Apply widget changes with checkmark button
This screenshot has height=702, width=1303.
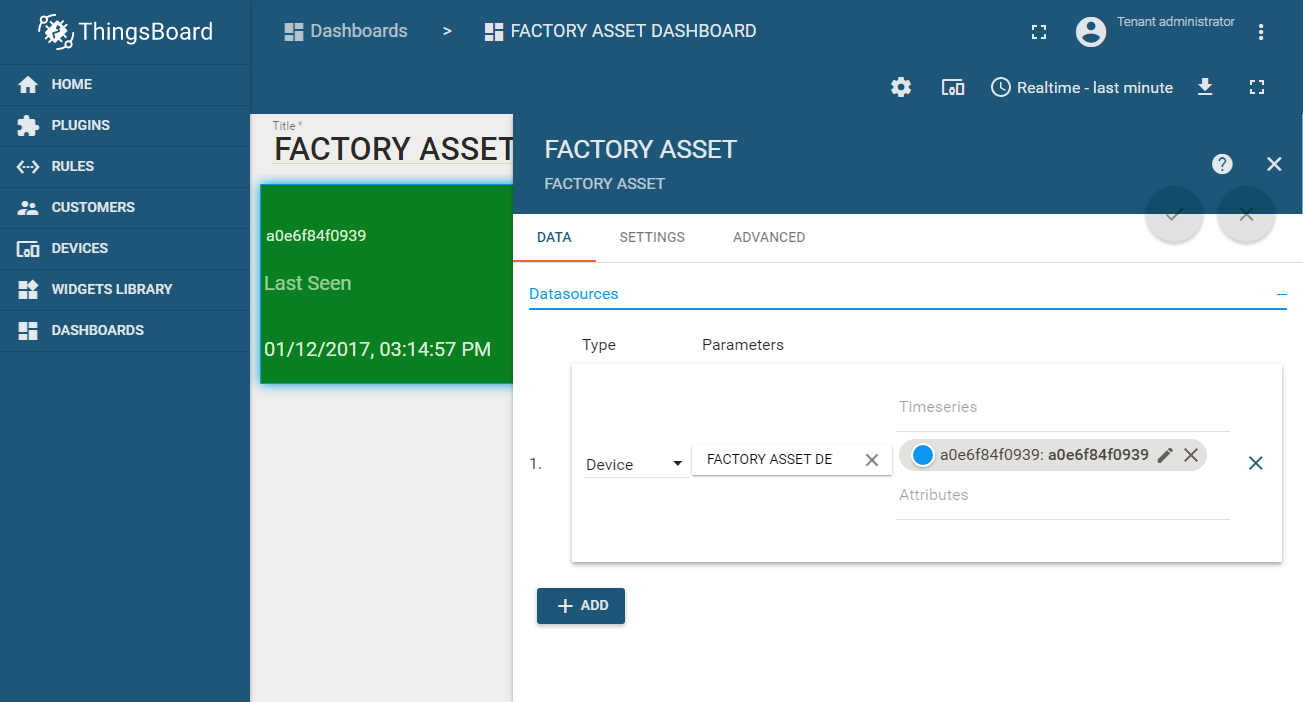1174,214
